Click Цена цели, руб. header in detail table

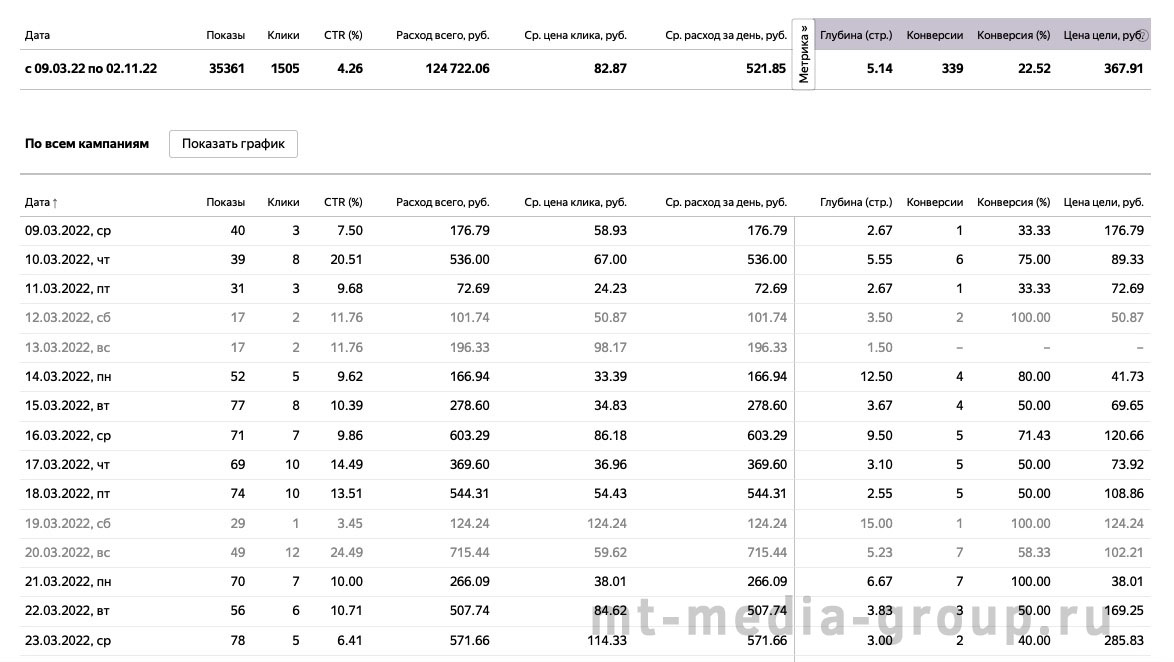pos(1104,202)
